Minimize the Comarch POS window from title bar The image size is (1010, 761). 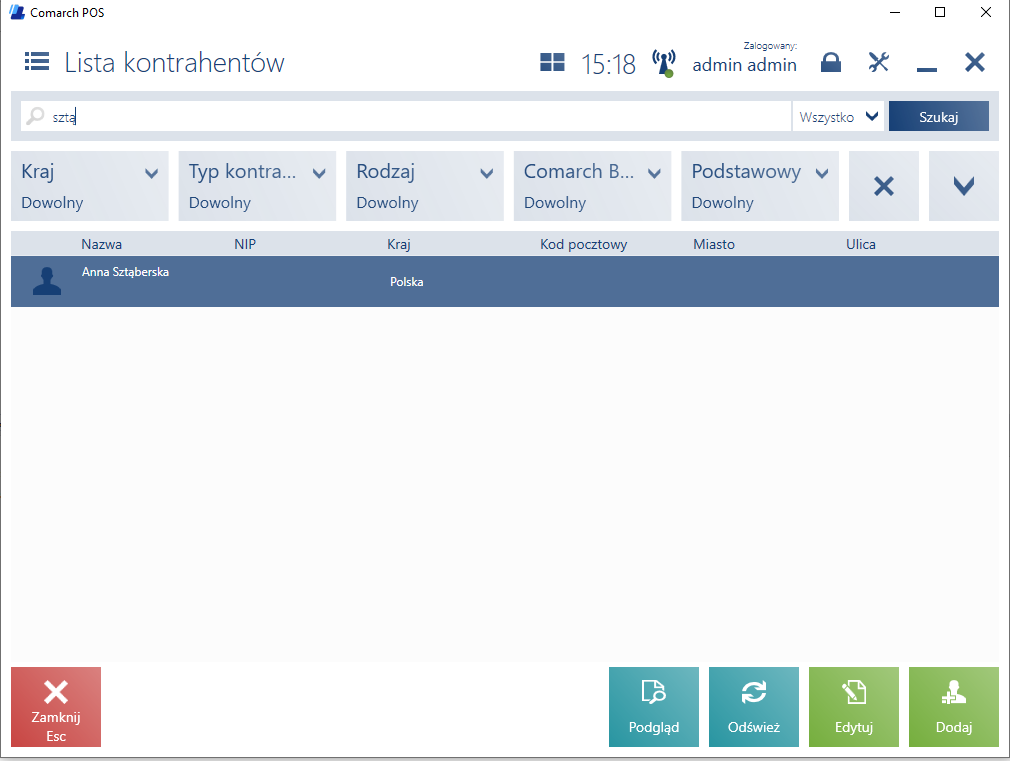click(895, 12)
